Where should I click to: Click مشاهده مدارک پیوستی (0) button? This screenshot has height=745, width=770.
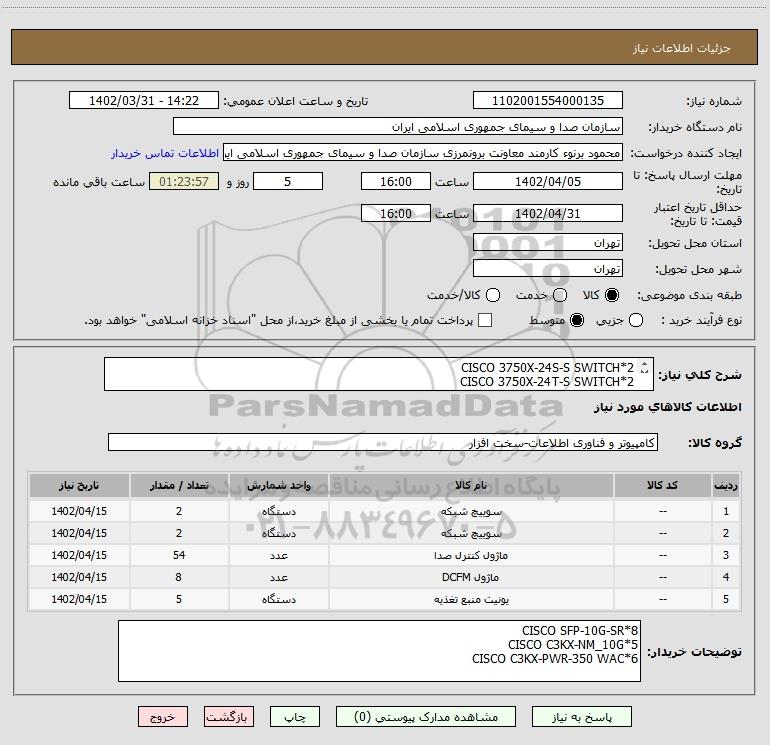[x=426, y=717]
